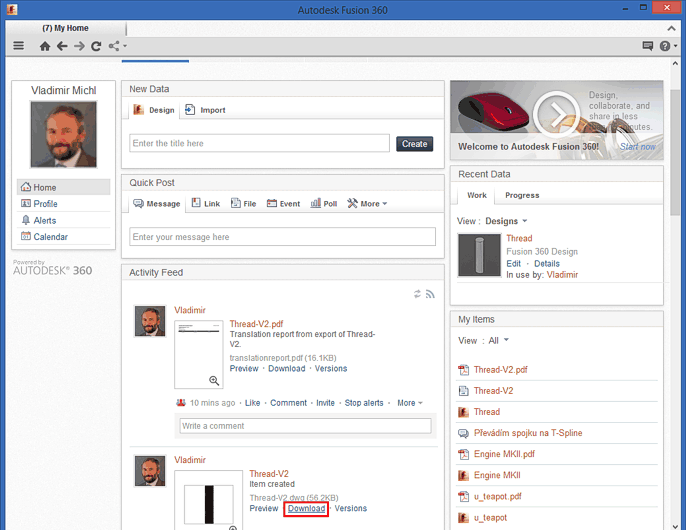Click the In use by Vladimir link
This screenshot has width=686, height=530.
point(562,275)
